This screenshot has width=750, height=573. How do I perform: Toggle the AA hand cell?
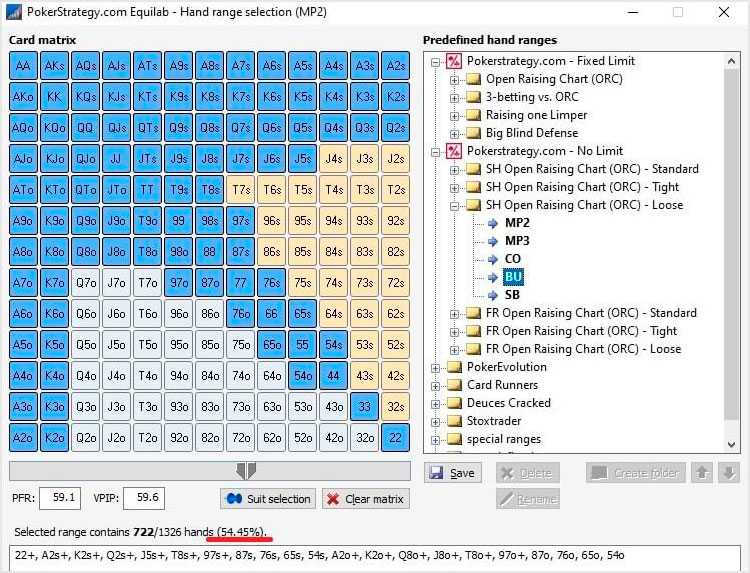coord(23,66)
